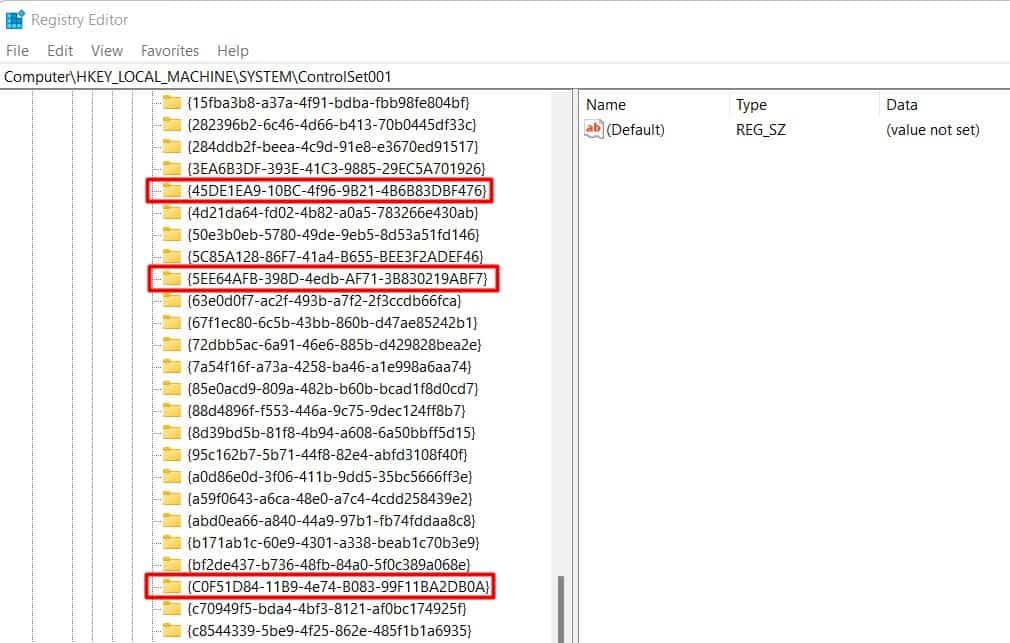Click folder icon of {C0F51D84-11B9-4e74-B083-99F11BA2DB0A}
The width and height of the screenshot is (1010, 643).
click(172, 586)
